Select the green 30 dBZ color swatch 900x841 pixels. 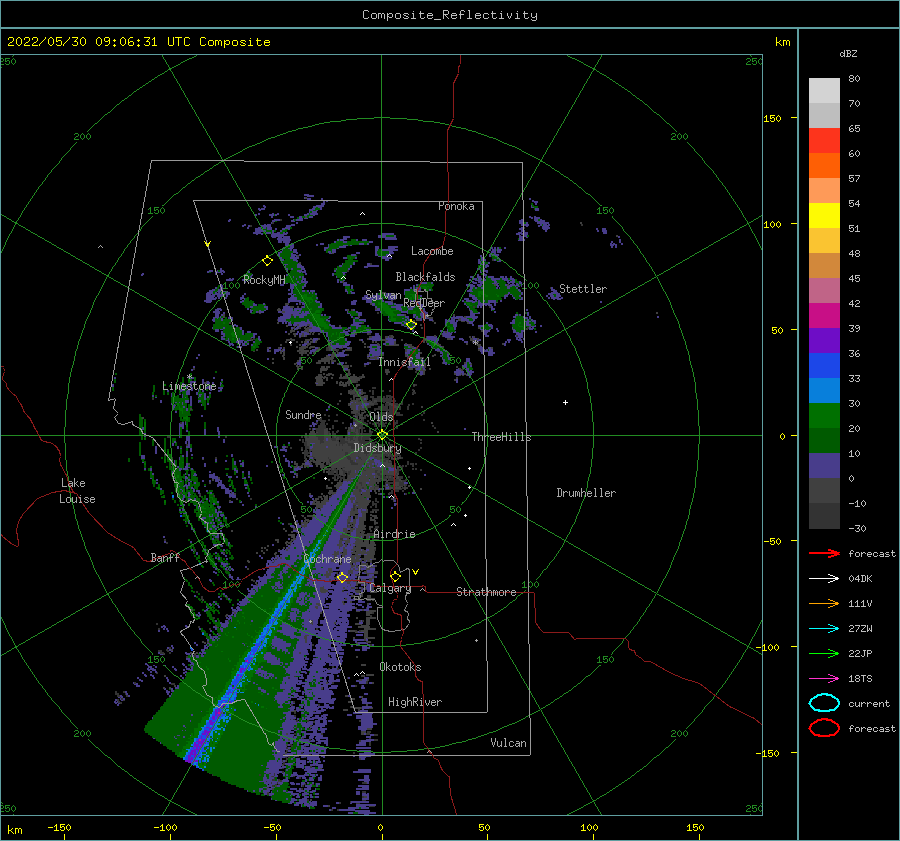click(x=824, y=415)
